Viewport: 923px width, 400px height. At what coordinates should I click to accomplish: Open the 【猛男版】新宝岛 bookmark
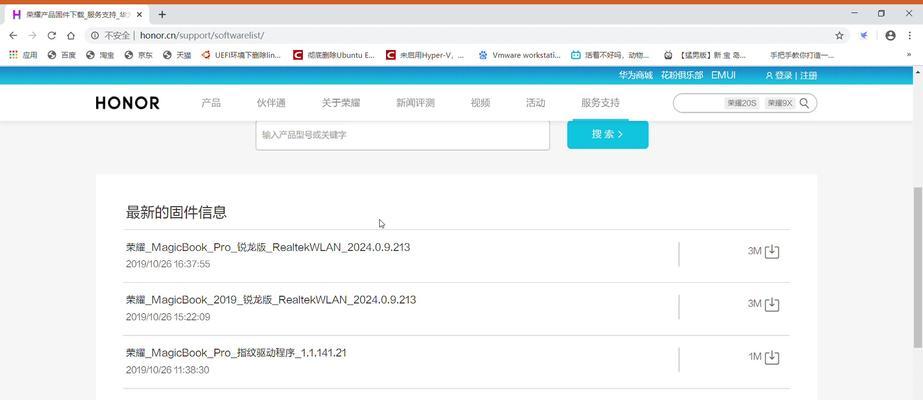coord(705,55)
